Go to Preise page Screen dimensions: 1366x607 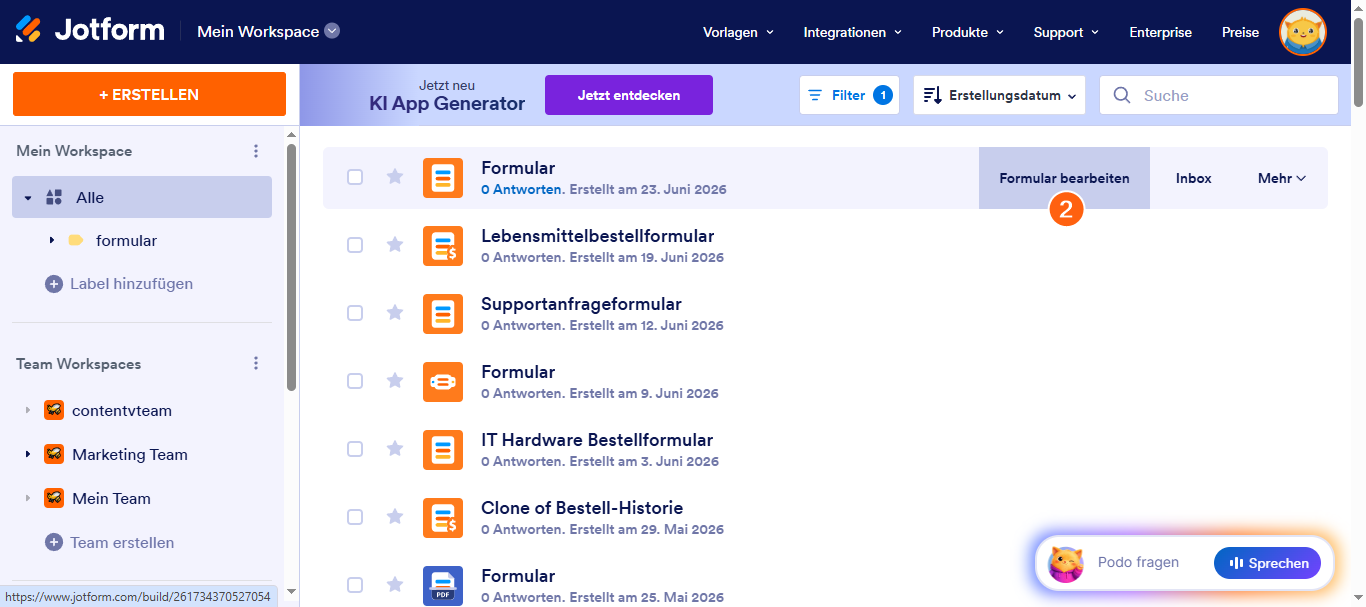tap(1240, 32)
